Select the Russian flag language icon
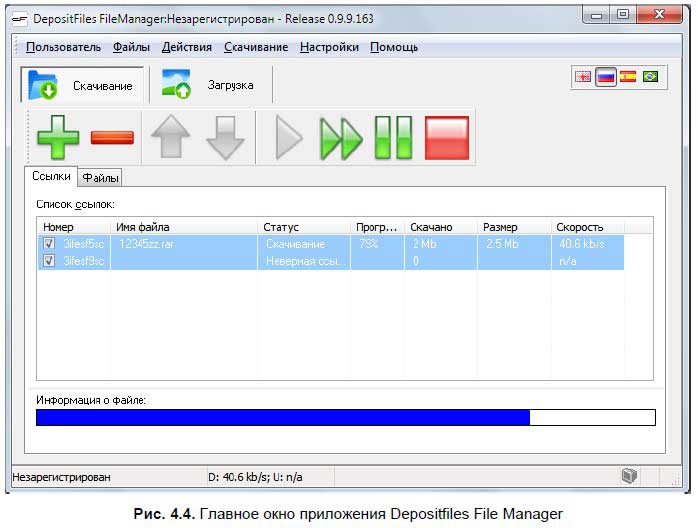 click(x=605, y=77)
